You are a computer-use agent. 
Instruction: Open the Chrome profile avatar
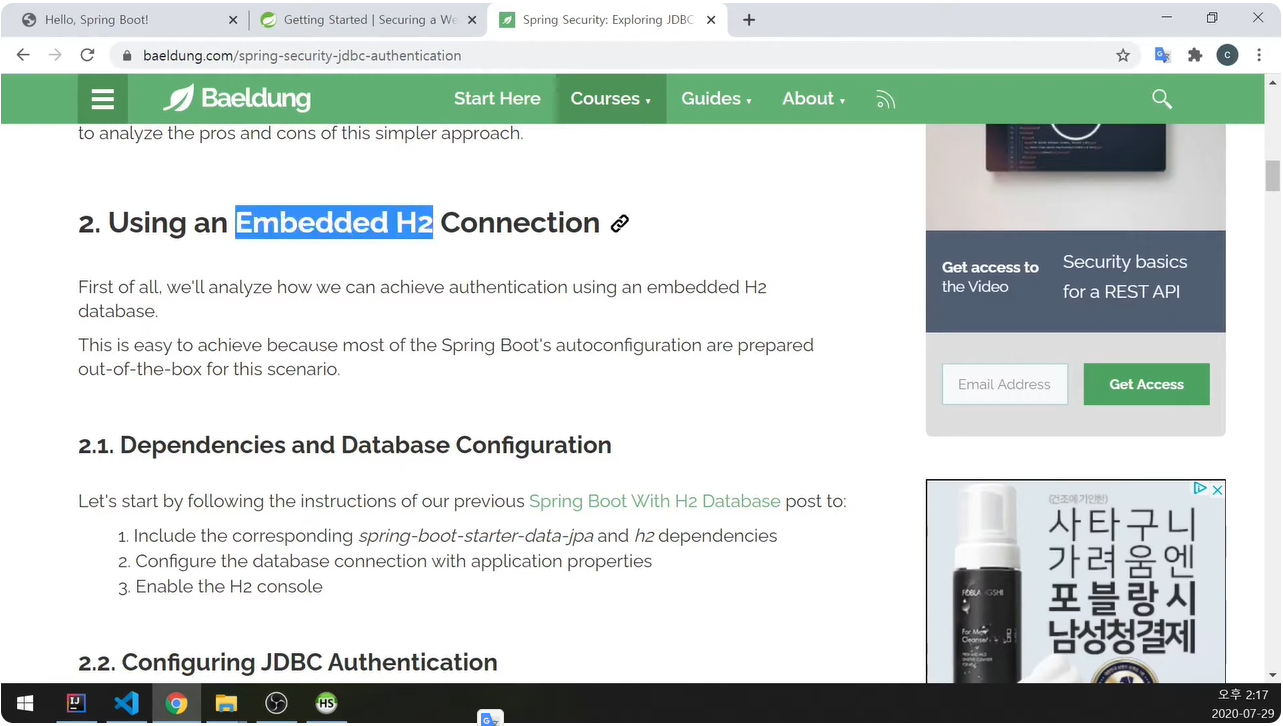(x=1227, y=55)
